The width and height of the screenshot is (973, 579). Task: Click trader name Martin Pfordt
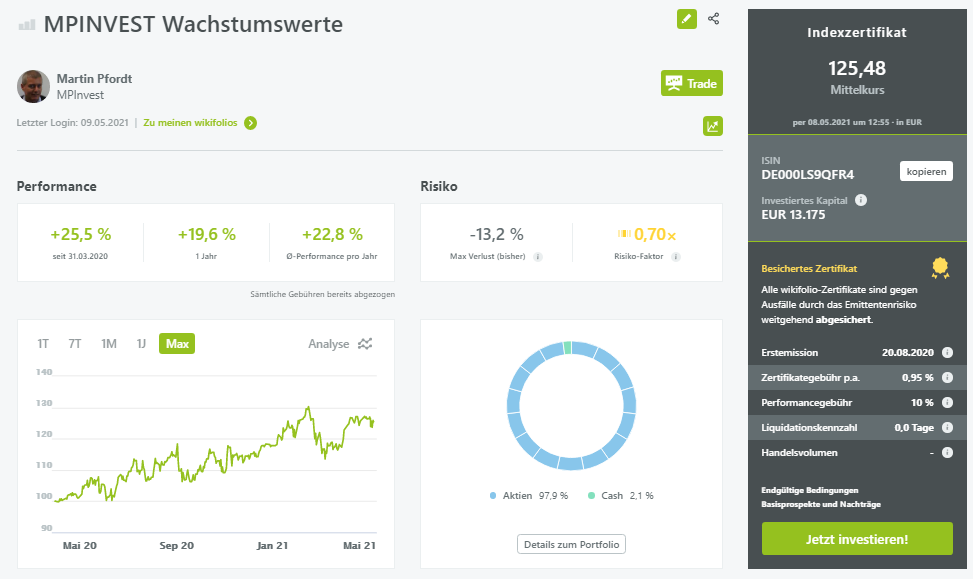click(x=94, y=79)
